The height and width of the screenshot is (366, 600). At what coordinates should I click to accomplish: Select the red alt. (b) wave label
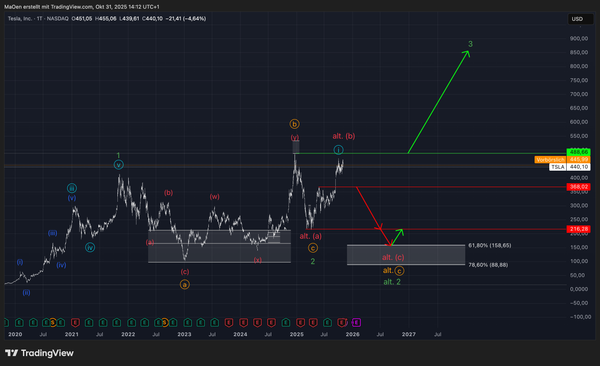click(x=344, y=136)
